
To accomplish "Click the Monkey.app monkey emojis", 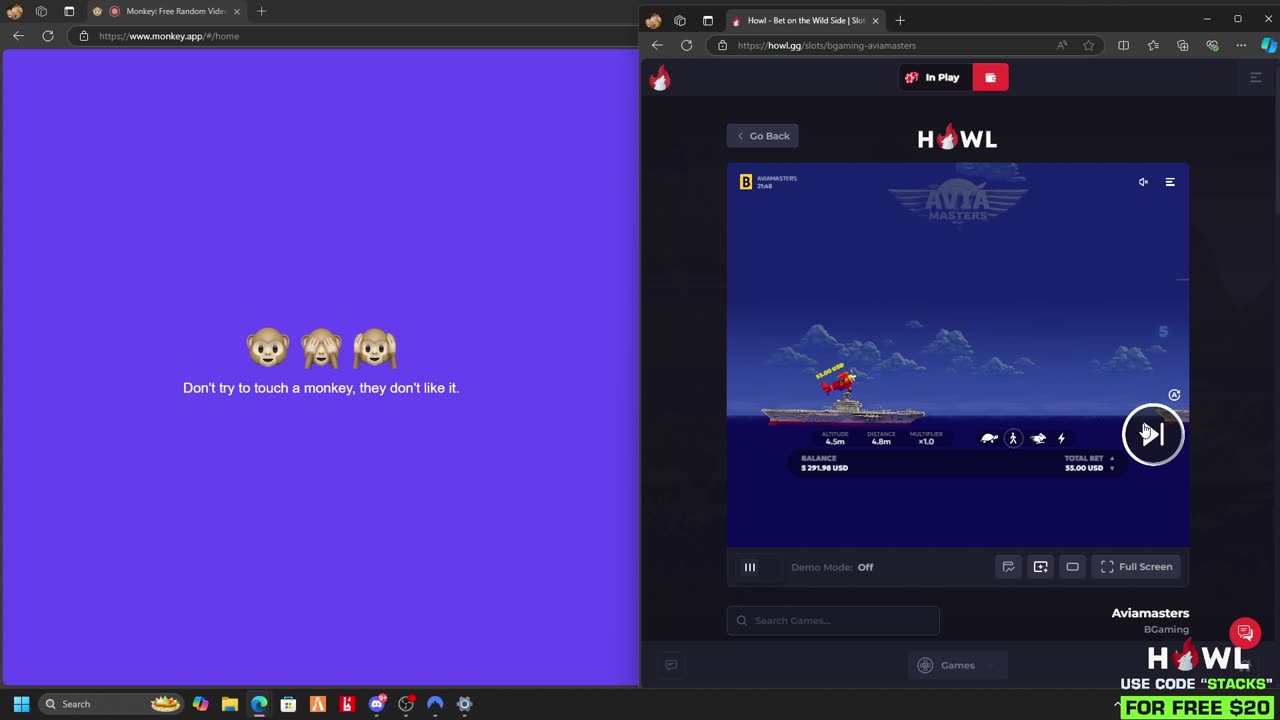I will 321,348.
